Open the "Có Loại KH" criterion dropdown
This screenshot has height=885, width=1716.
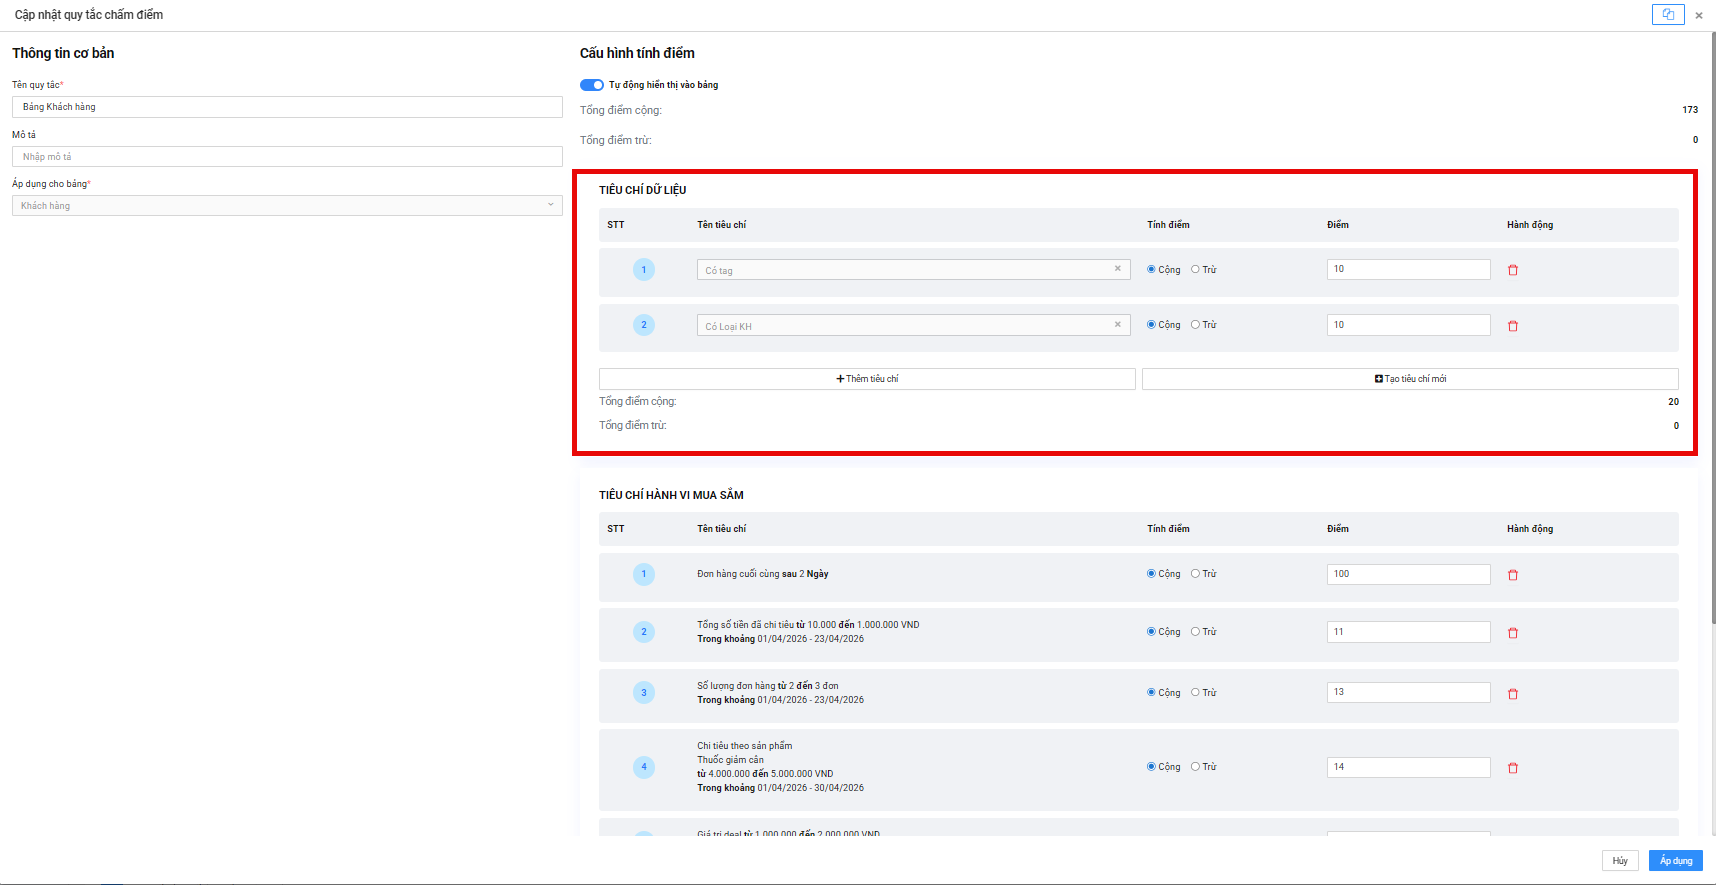point(913,326)
